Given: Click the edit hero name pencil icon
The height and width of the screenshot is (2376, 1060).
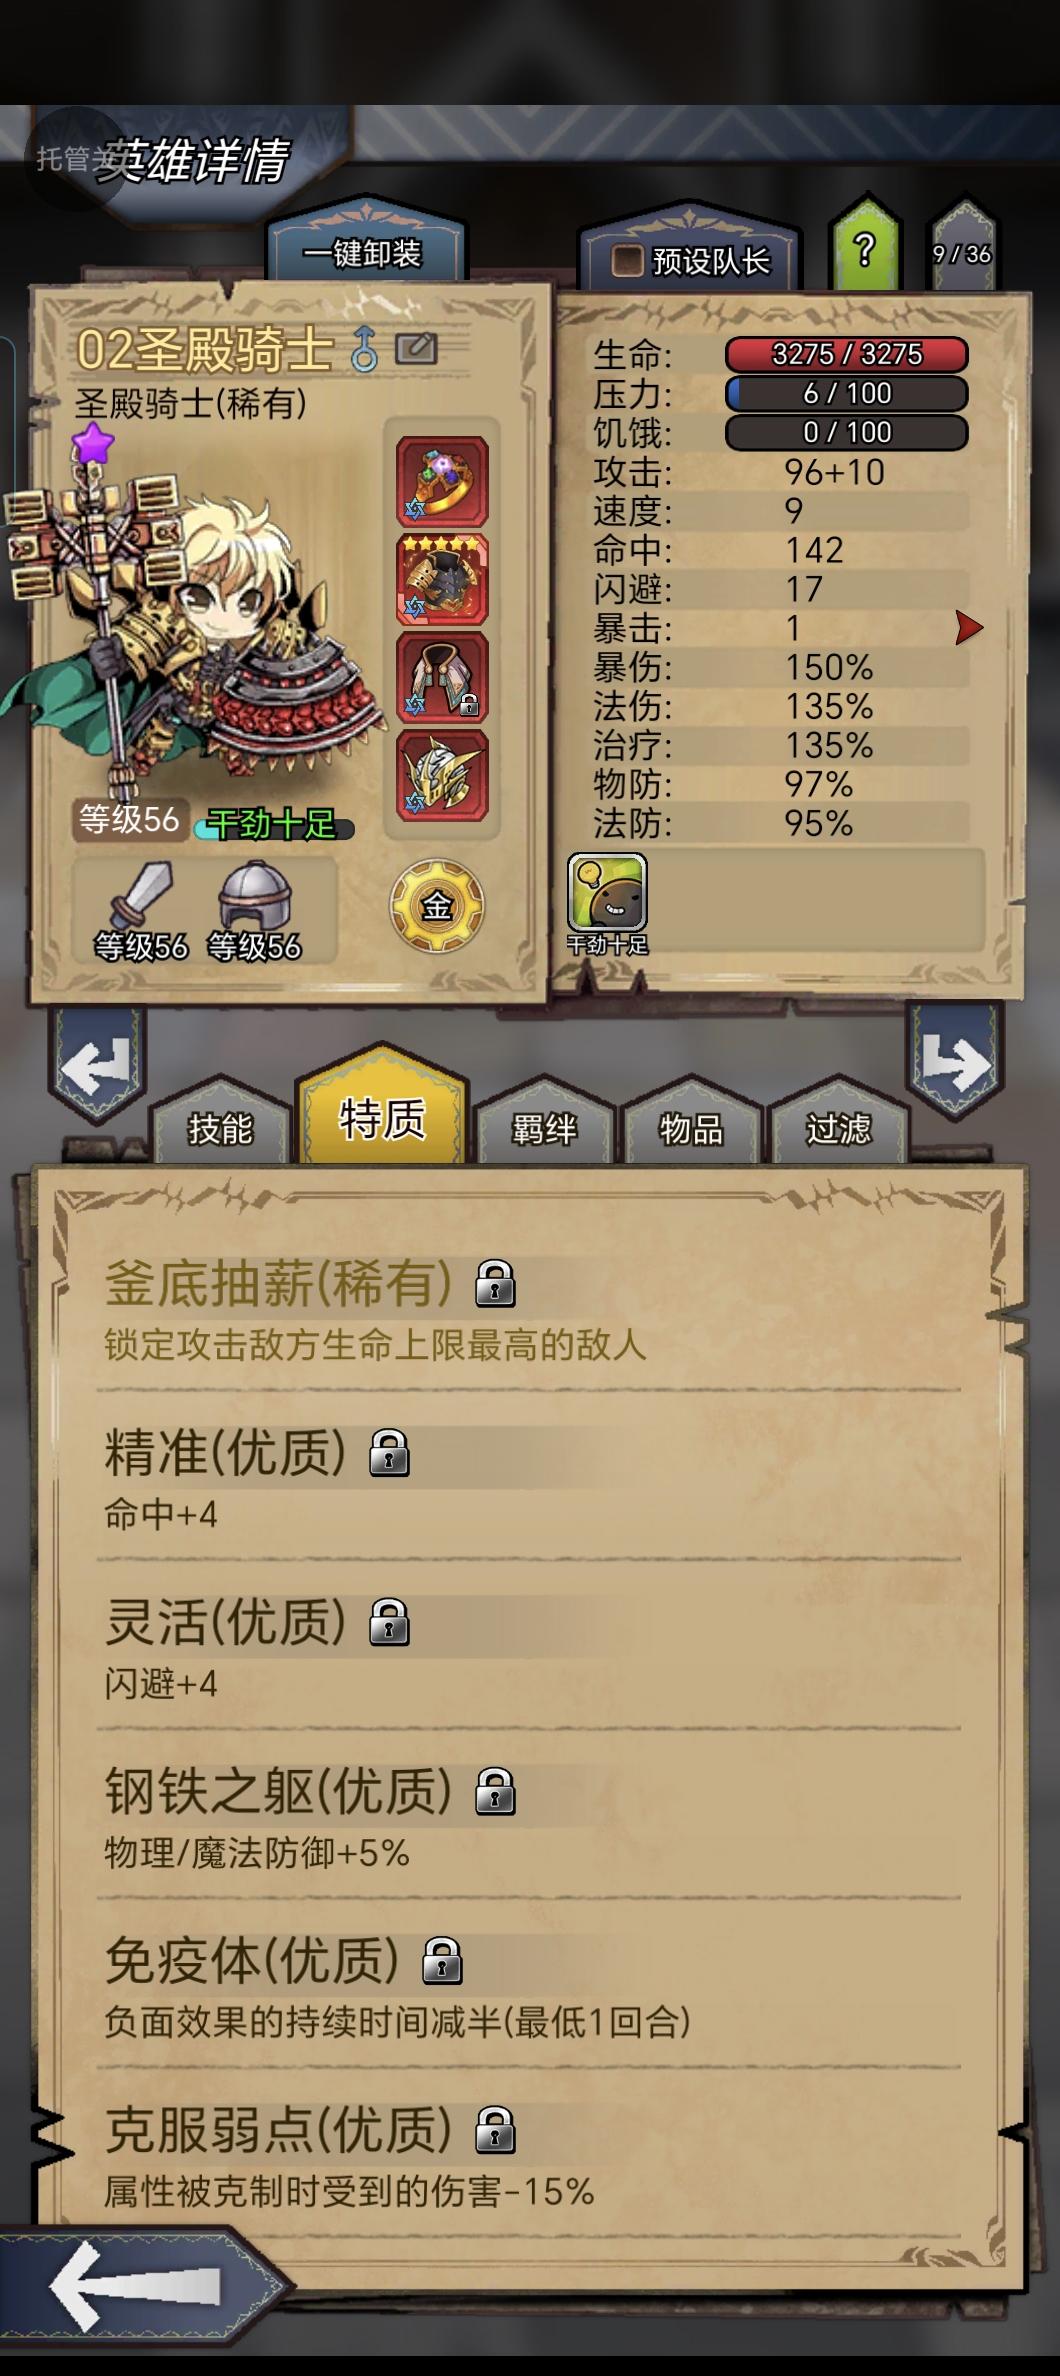Looking at the screenshot, I should tap(416, 349).
